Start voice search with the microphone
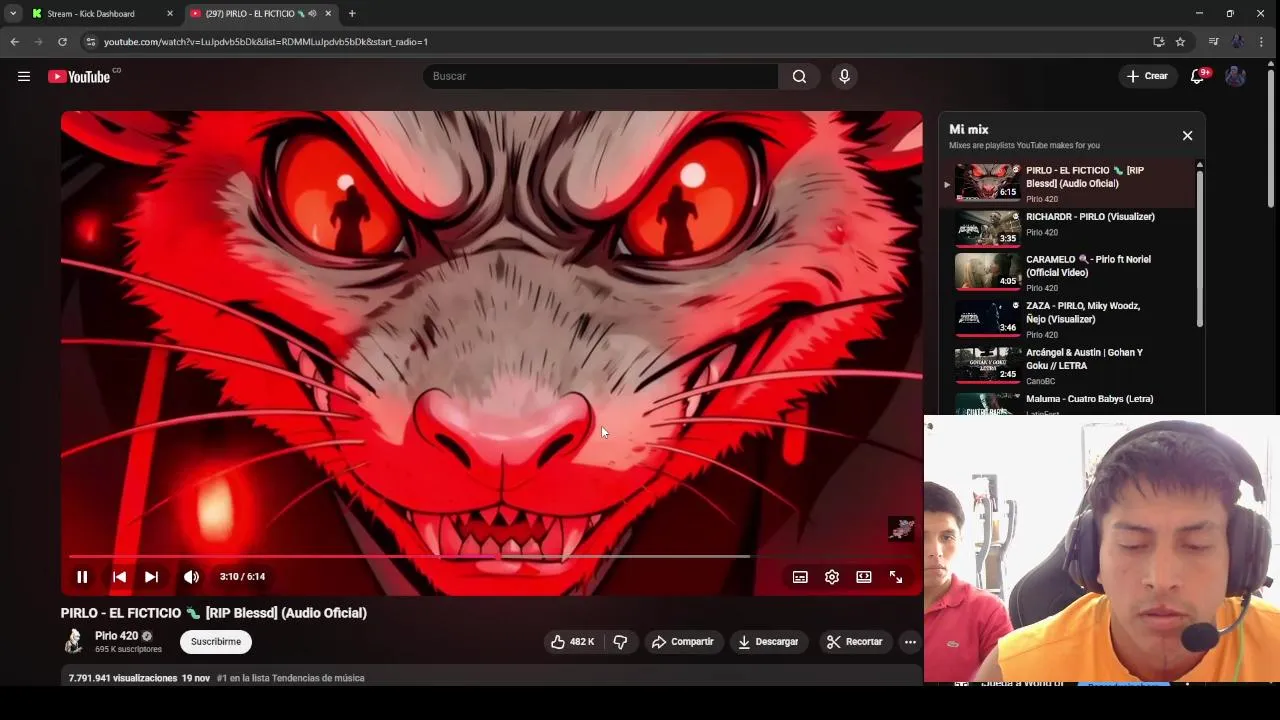Screen dimensions: 1280x720 click(x=844, y=76)
